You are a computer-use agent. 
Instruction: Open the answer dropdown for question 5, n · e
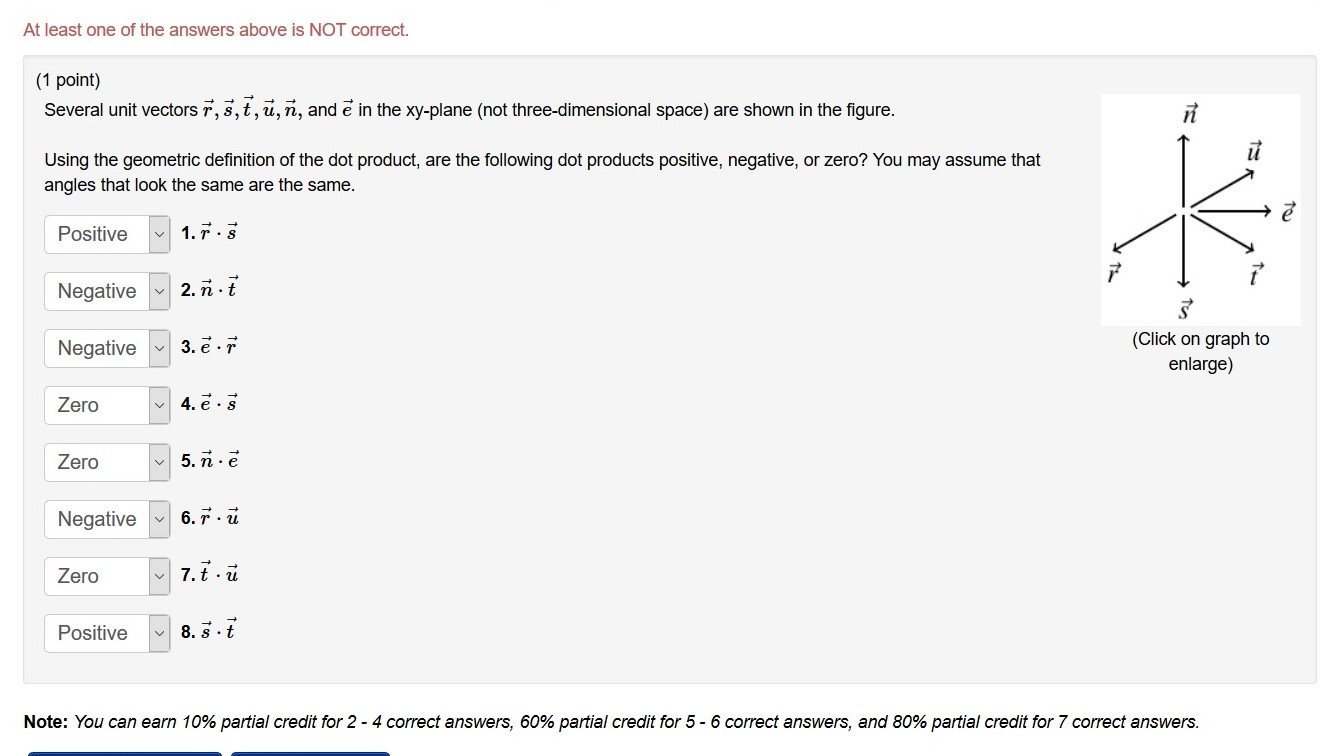click(105, 462)
